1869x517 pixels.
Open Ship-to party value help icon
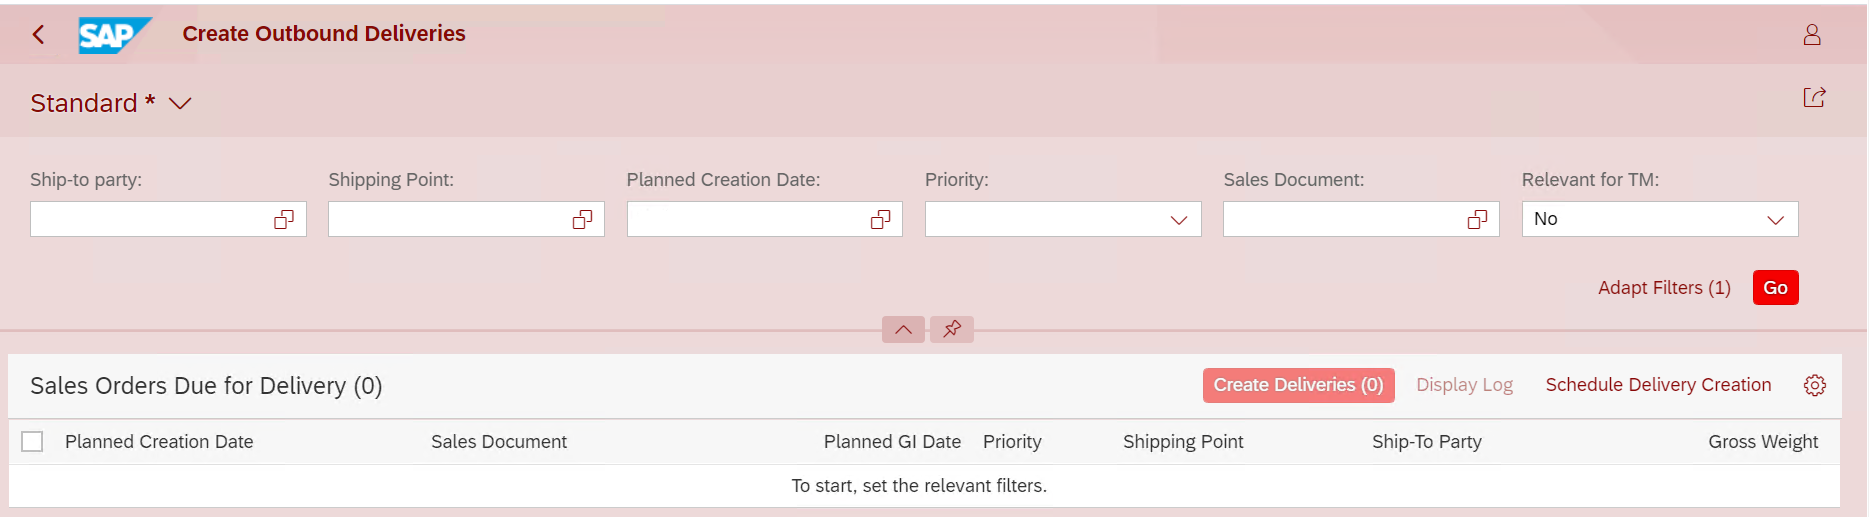(284, 219)
